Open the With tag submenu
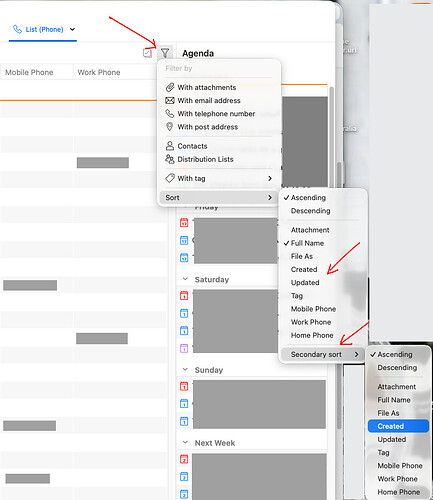Viewport: 433px width, 500px height. 218,178
